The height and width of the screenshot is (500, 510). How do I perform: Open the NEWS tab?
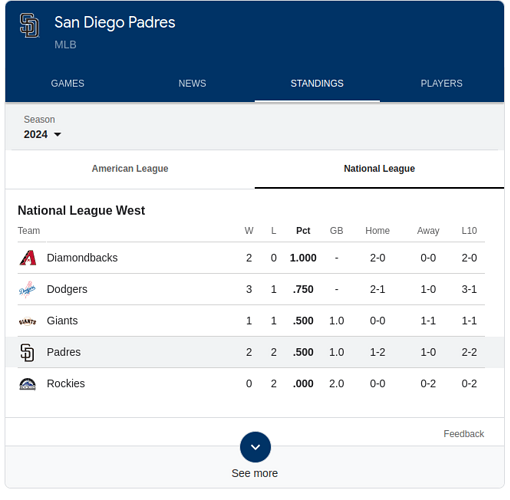192,83
